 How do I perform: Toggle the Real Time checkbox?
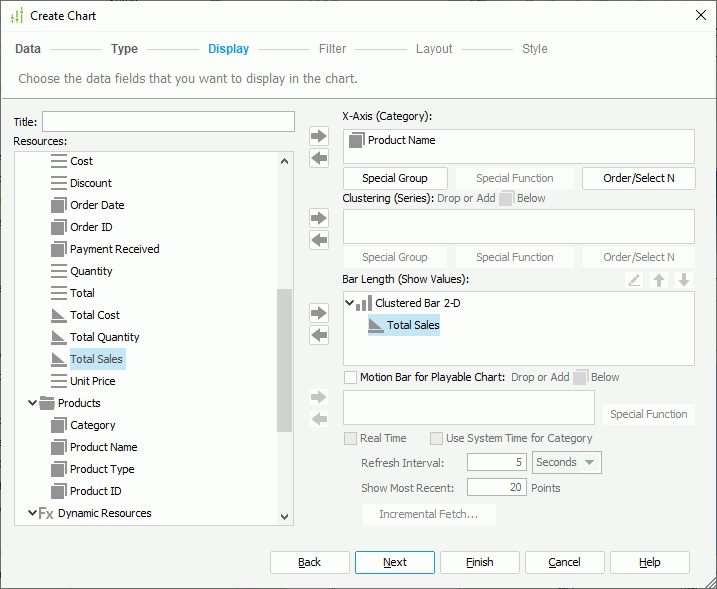pyautogui.click(x=351, y=438)
